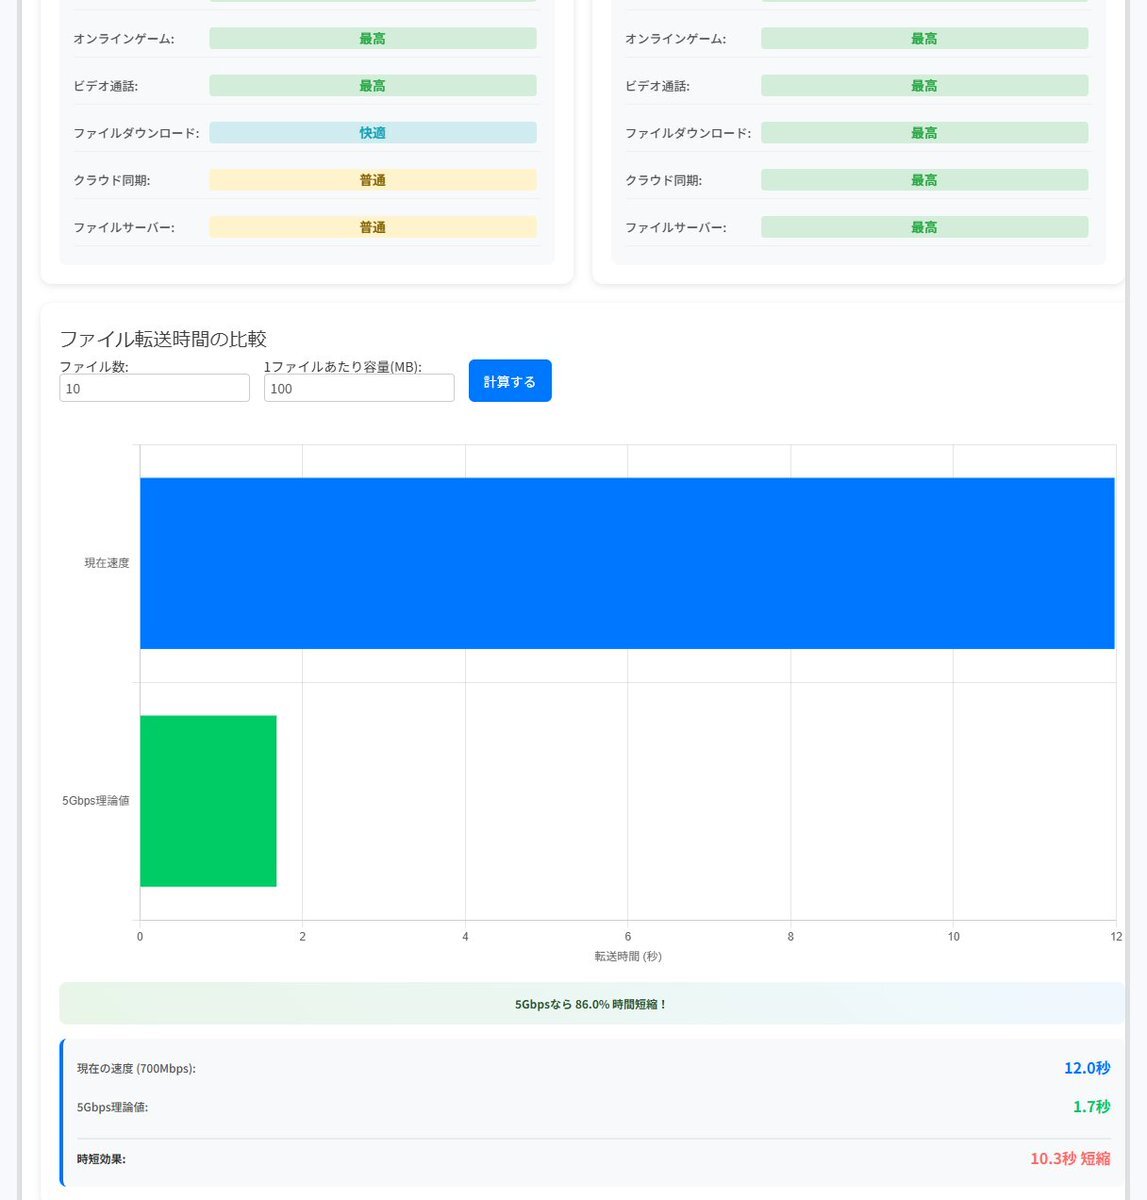Click the red 10.3秒 短縮 result
Viewport: 1147px width, 1200px height.
point(1069,1158)
